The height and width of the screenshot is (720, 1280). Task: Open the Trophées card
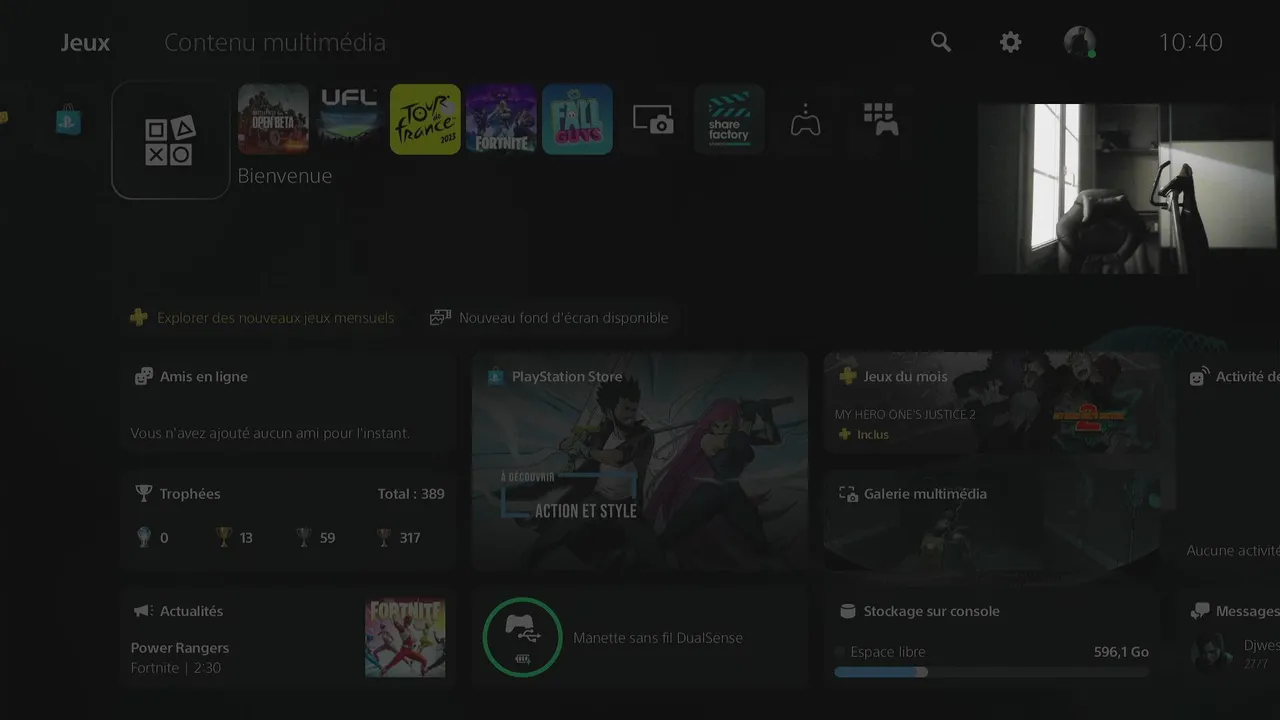288,518
